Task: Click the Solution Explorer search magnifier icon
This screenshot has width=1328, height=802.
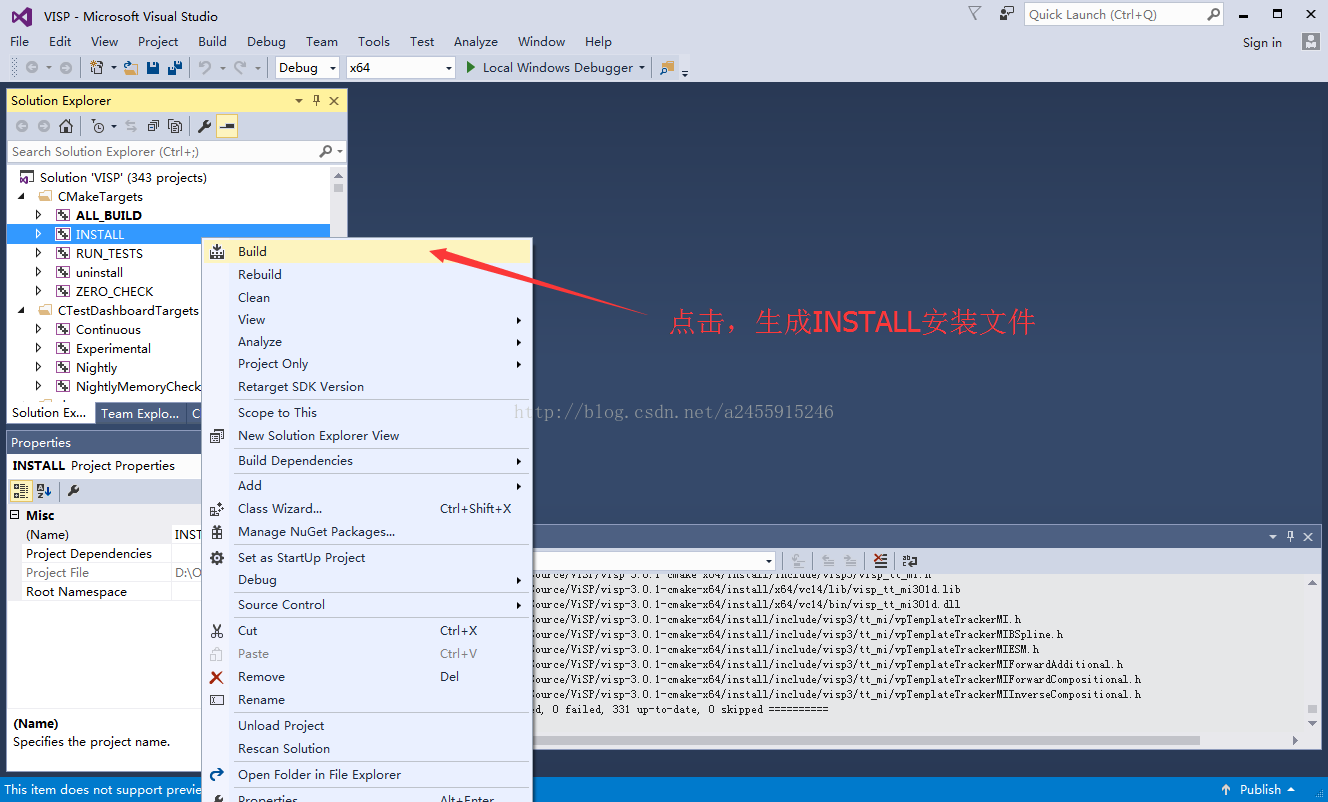Action: tap(325, 152)
